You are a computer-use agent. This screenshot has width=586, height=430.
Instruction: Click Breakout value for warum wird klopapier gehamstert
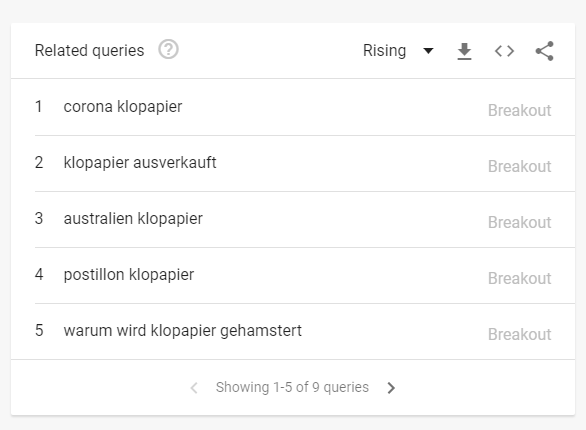point(519,335)
